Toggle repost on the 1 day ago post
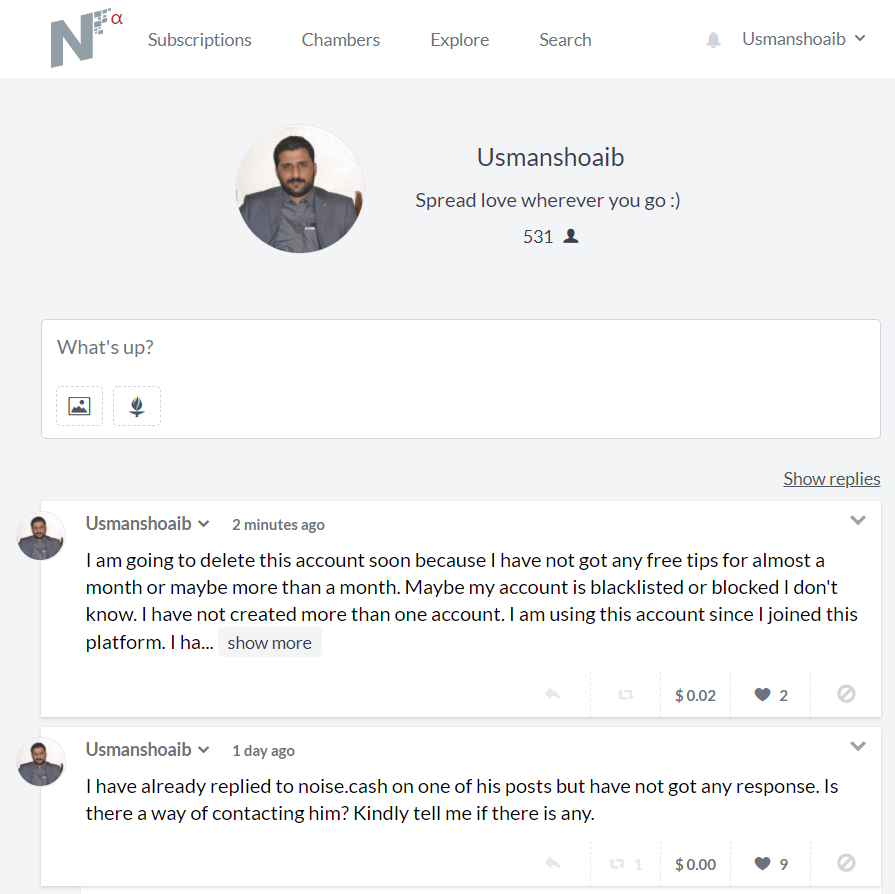This screenshot has height=894, width=895. [617, 863]
